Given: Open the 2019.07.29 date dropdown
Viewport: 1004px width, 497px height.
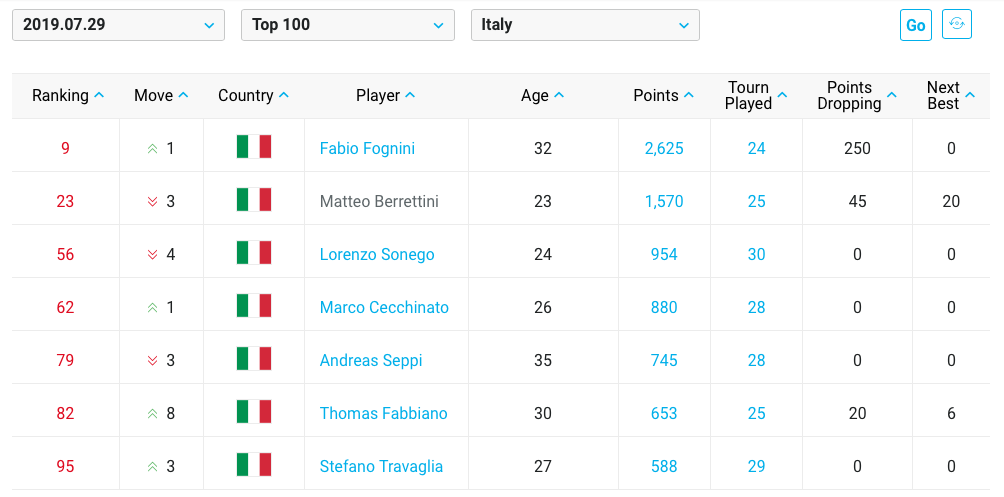Looking at the screenshot, I should click(118, 25).
